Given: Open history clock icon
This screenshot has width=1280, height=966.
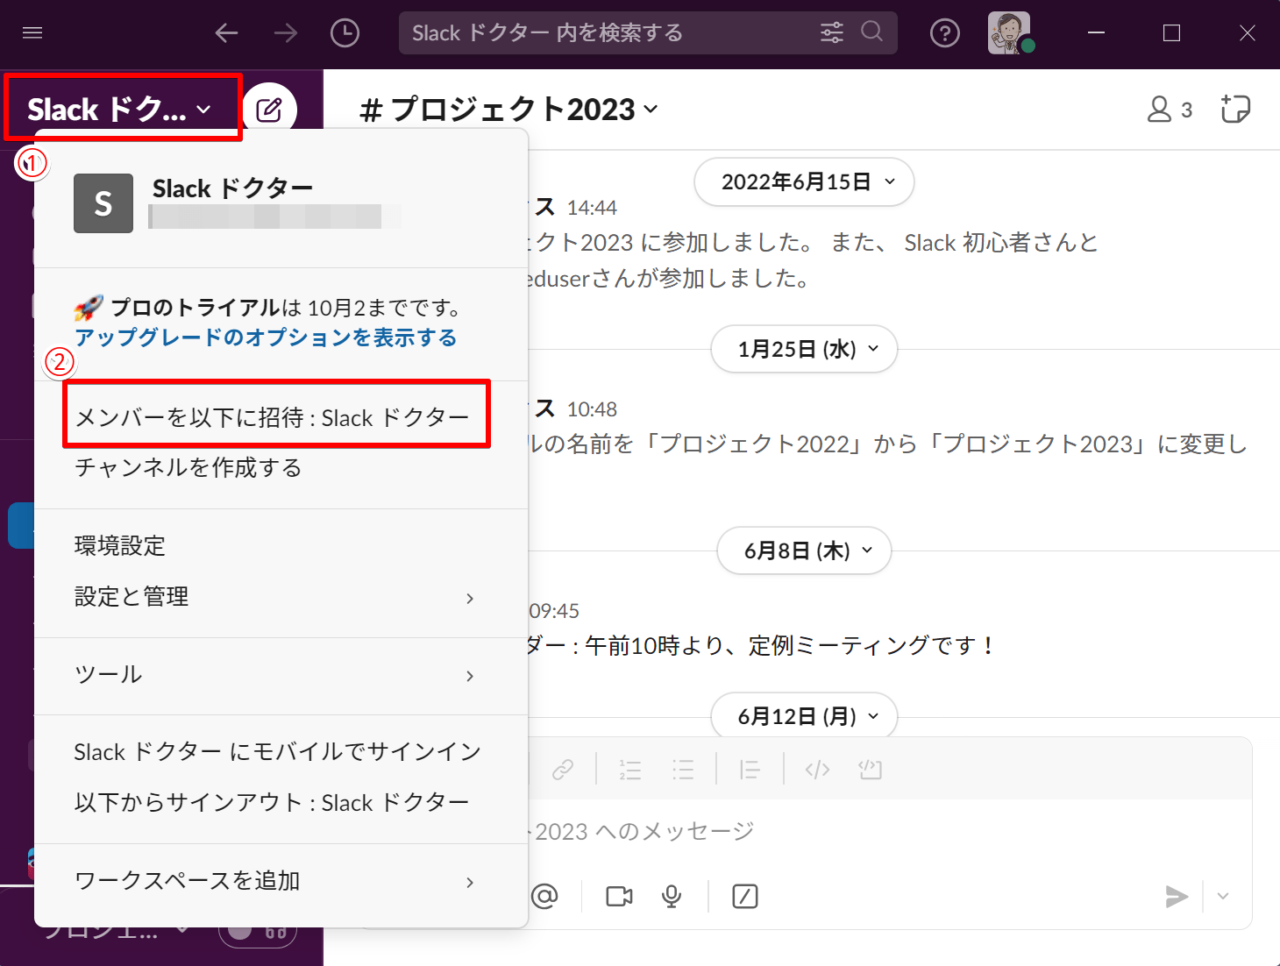Looking at the screenshot, I should 345,33.
